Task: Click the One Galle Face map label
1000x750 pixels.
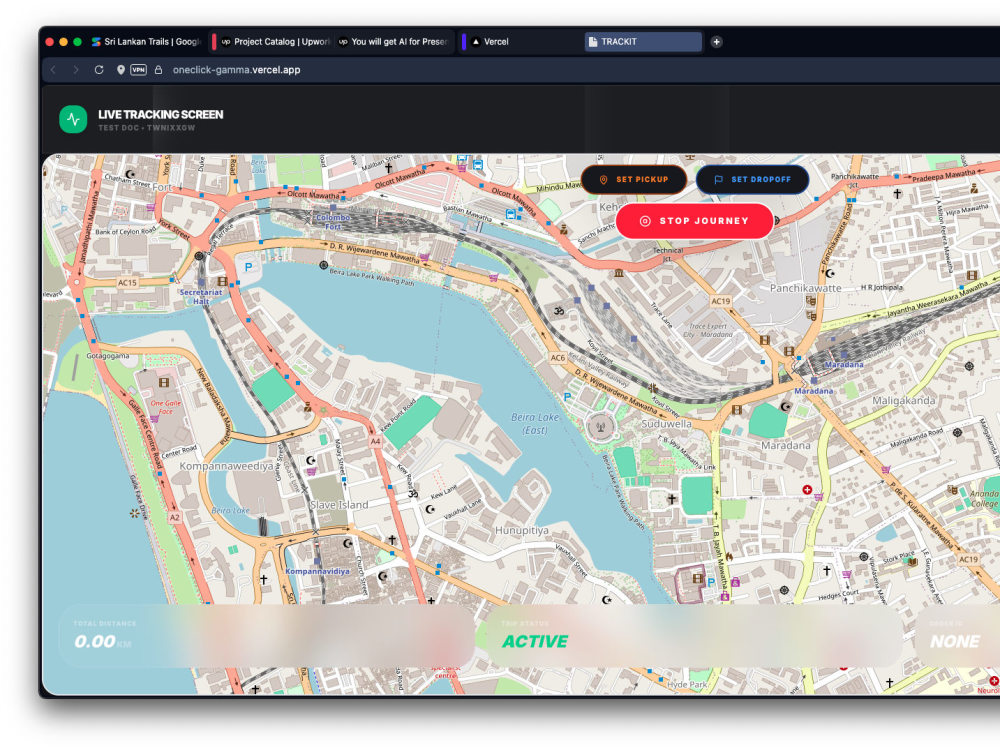Action: [166, 408]
